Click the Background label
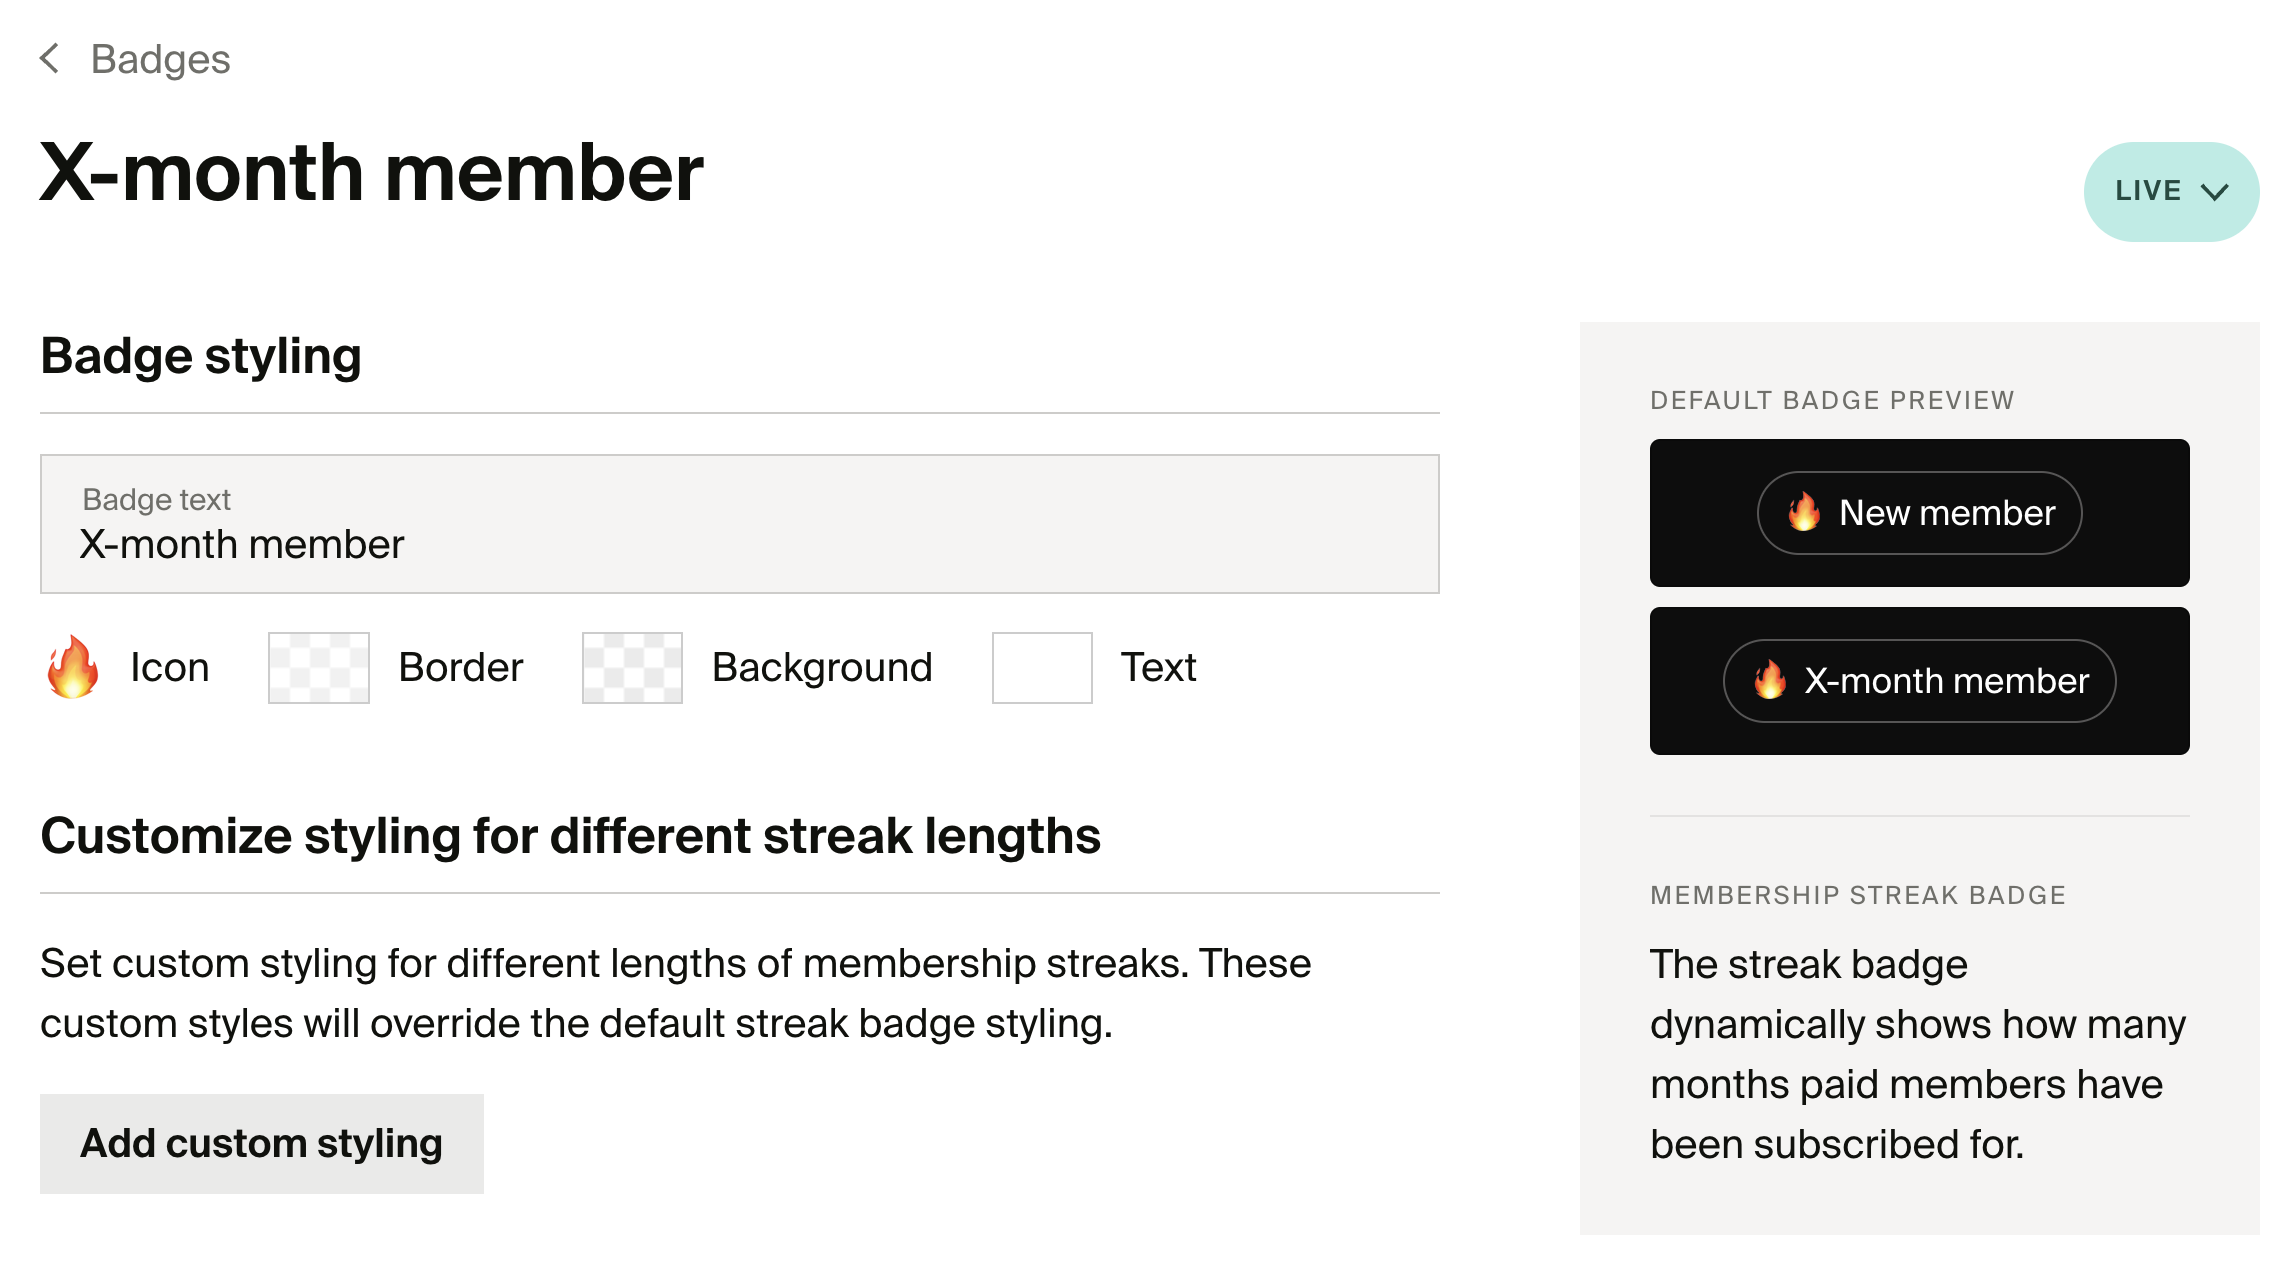 click(x=822, y=667)
